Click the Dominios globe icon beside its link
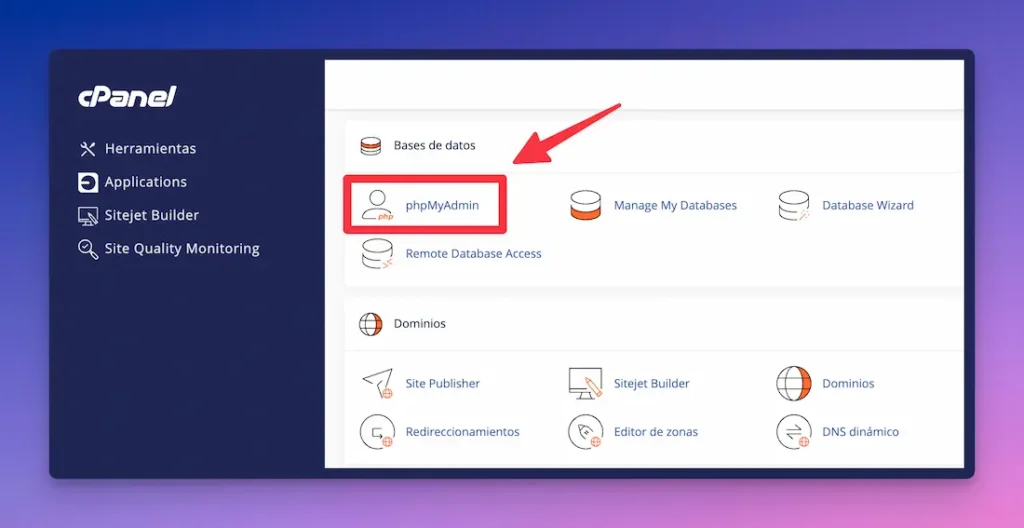 coord(794,384)
